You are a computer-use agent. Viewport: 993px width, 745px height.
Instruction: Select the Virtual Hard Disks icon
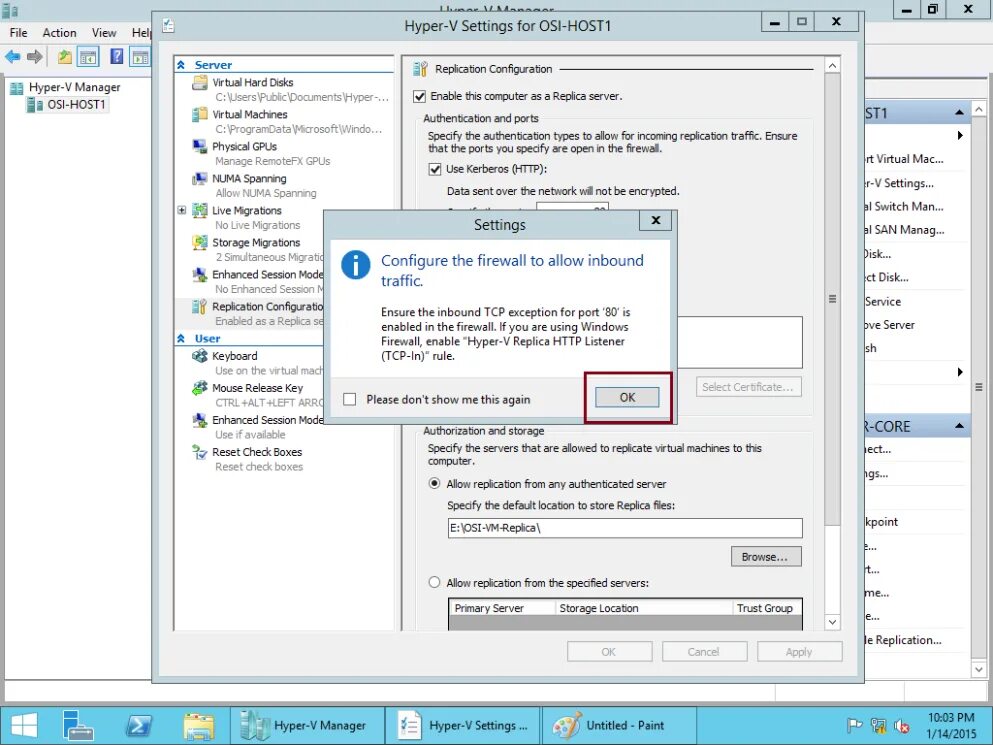tap(199, 82)
